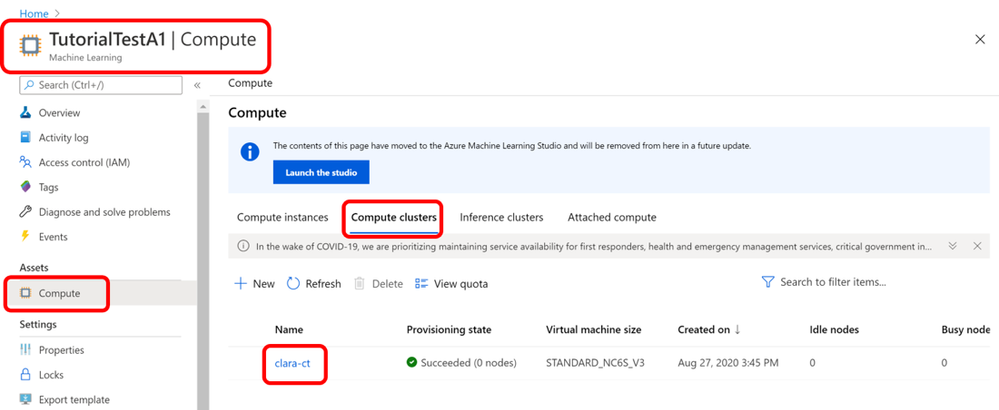Image resolution: width=999 pixels, height=410 pixels.
Task: Click the Search to filter items field
Action: point(833,282)
